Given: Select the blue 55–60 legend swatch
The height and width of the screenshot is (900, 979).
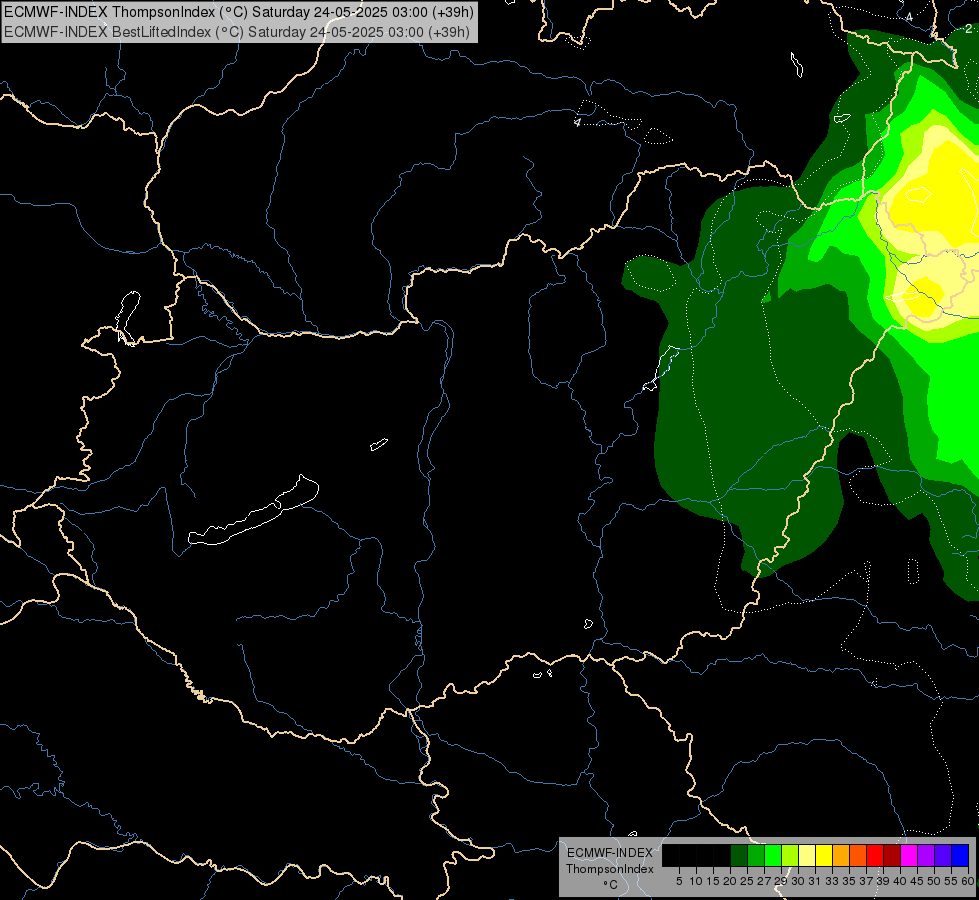Looking at the screenshot, I should [960, 855].
